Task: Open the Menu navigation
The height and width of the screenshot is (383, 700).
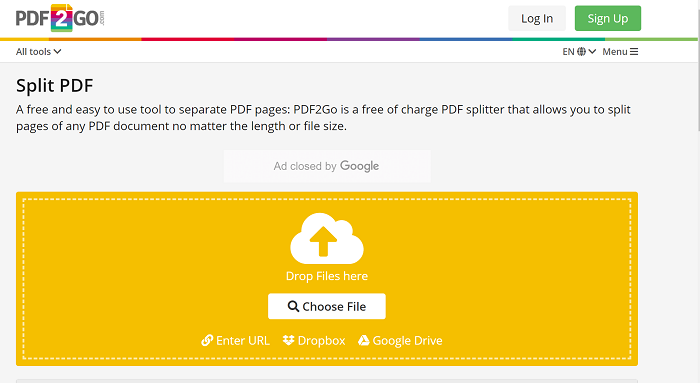Action: pos(620,52)
